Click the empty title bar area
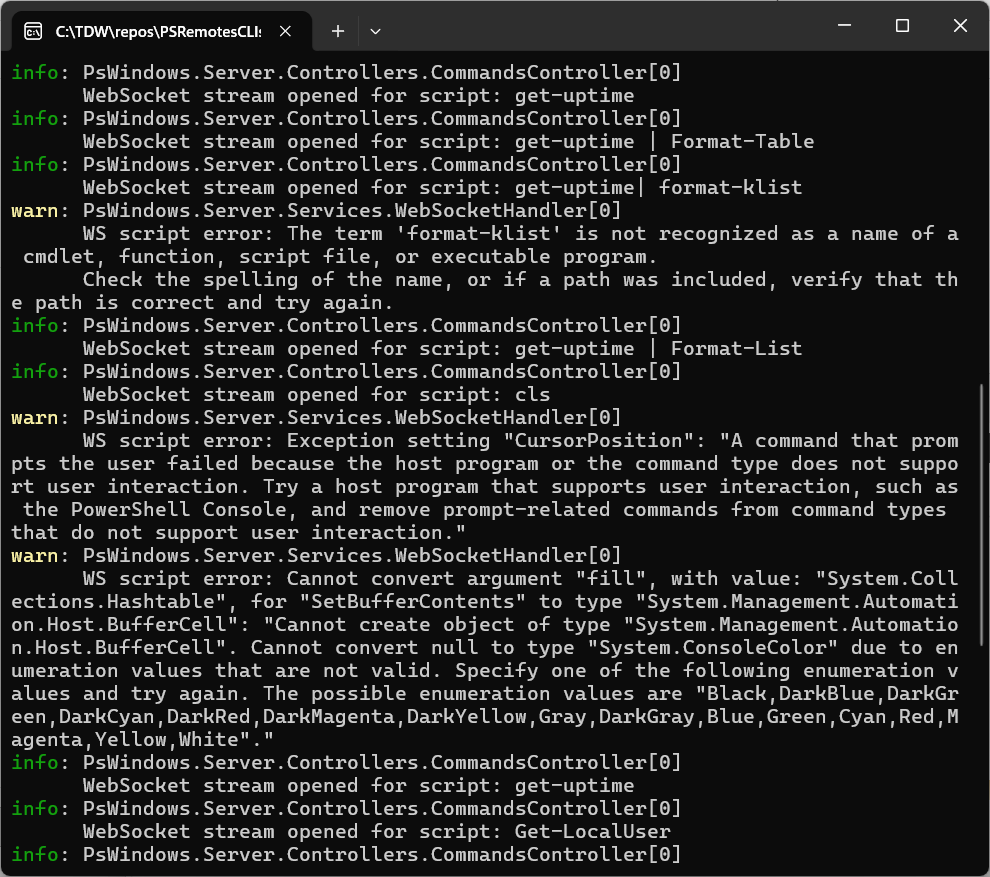The height and width of the screenshot is (877, 990). point(600,27)
